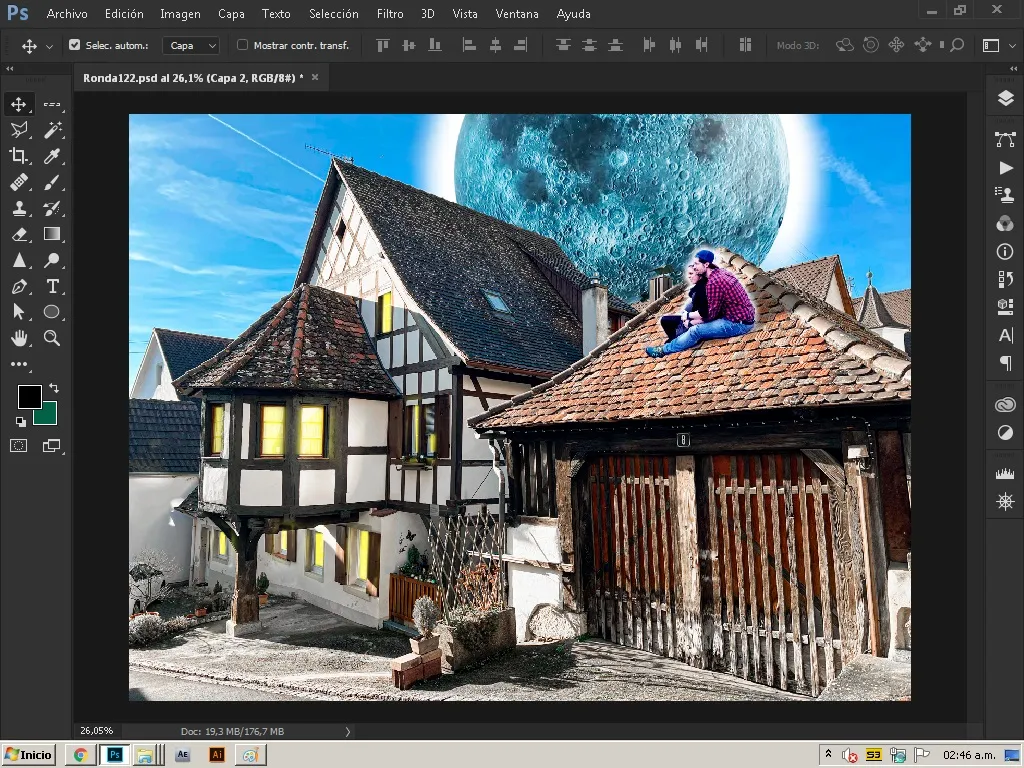1024x768 pixels.
Task: Select the Pen tool
Action: point(19,286)
